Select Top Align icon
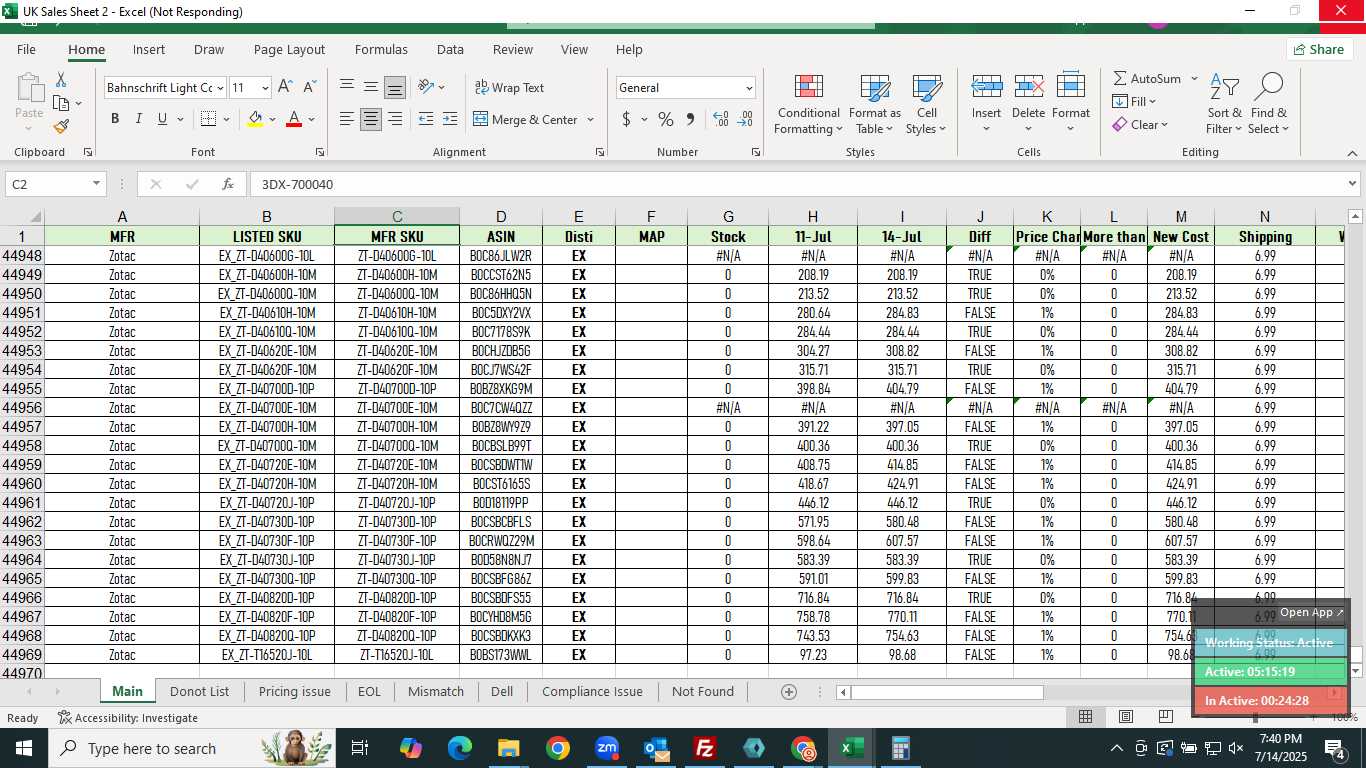The image size is (1366, 768). (347, 87)
